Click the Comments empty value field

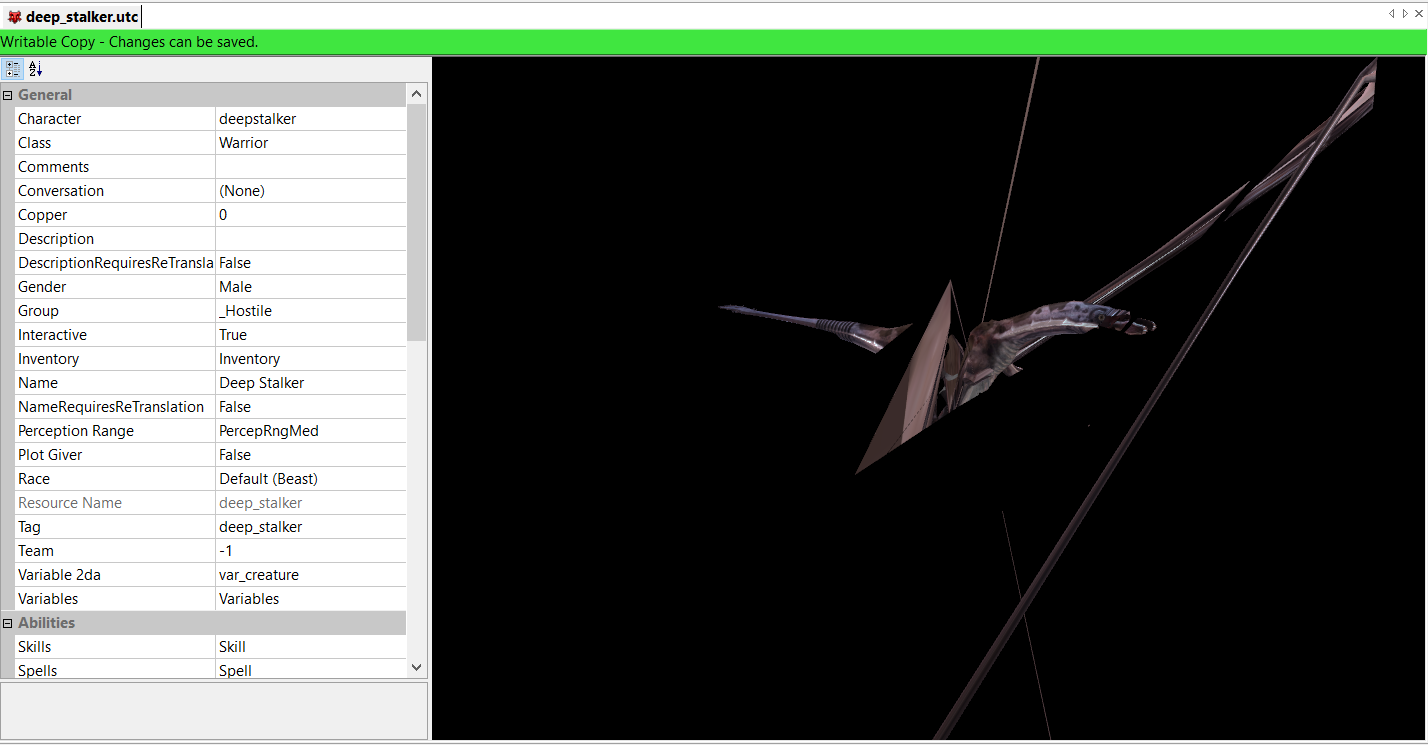311,167
